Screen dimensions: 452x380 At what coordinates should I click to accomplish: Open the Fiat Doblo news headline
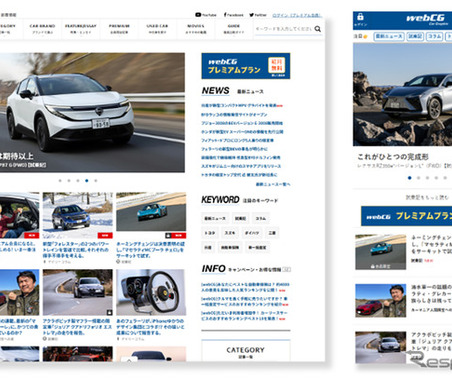[x=237, y=140]
